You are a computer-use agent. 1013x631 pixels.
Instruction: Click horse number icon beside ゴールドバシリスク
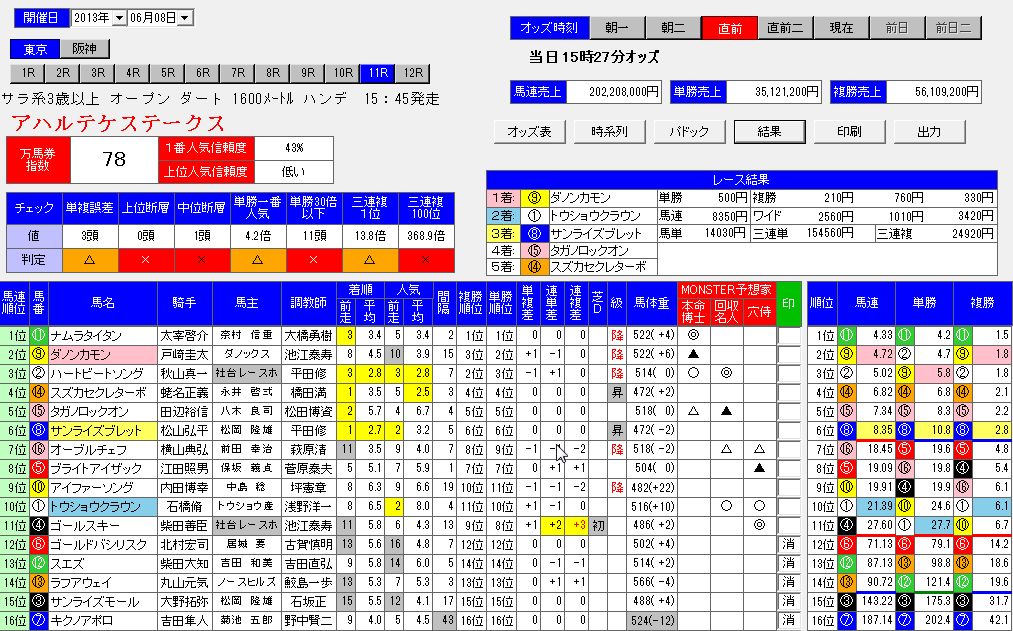click(x=39, y=544)
